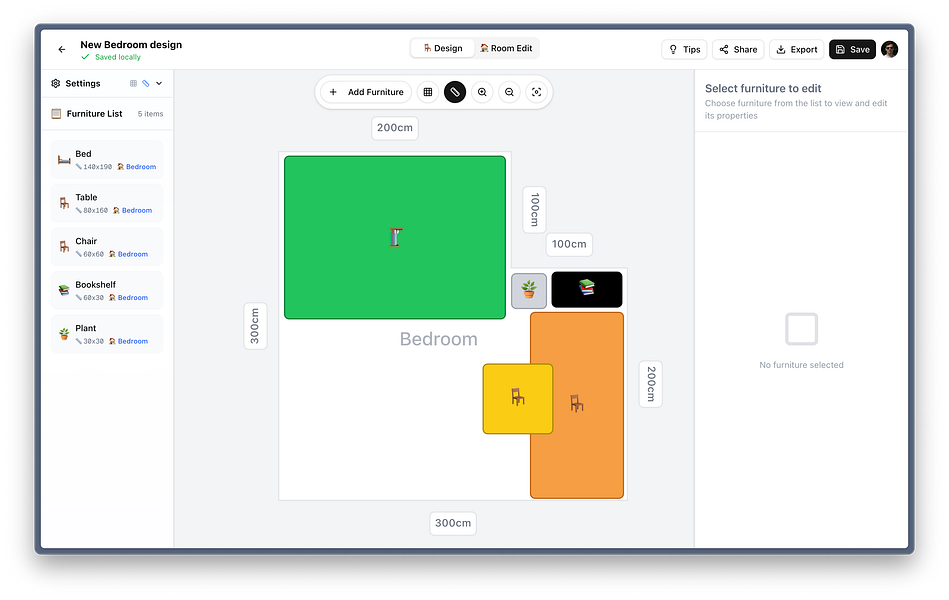Click Add Furniture button
Image resolution: width=949 pixels, height=600 pixels.
pos(366,92)
